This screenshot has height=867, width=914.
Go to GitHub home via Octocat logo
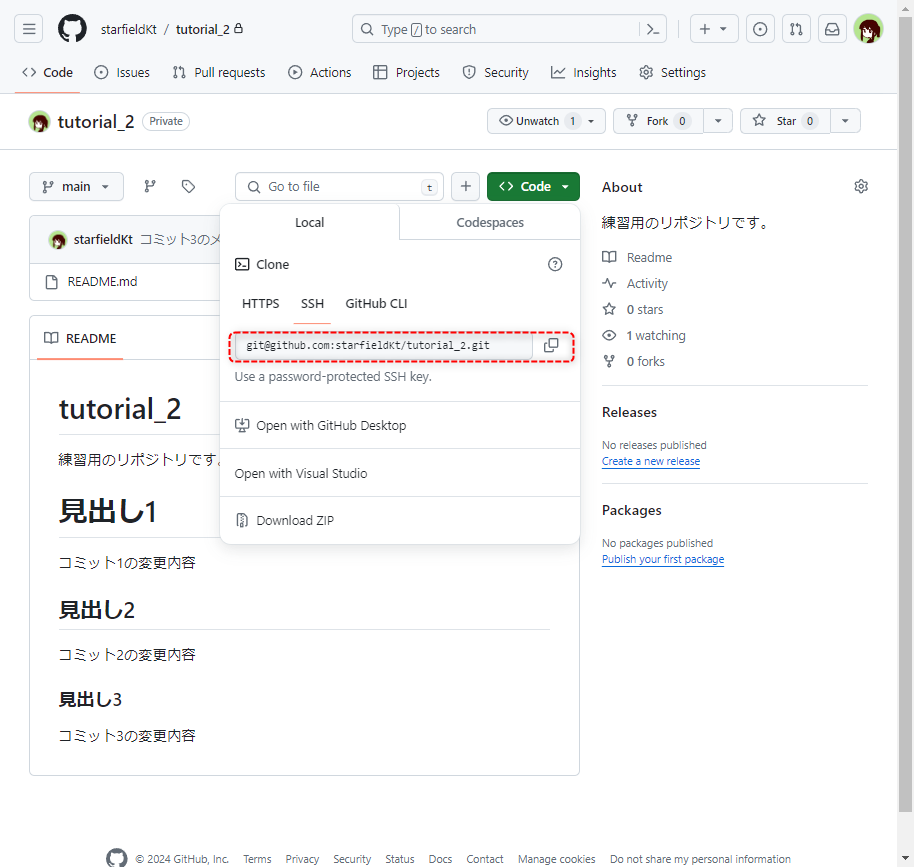[x=72, y=29]
